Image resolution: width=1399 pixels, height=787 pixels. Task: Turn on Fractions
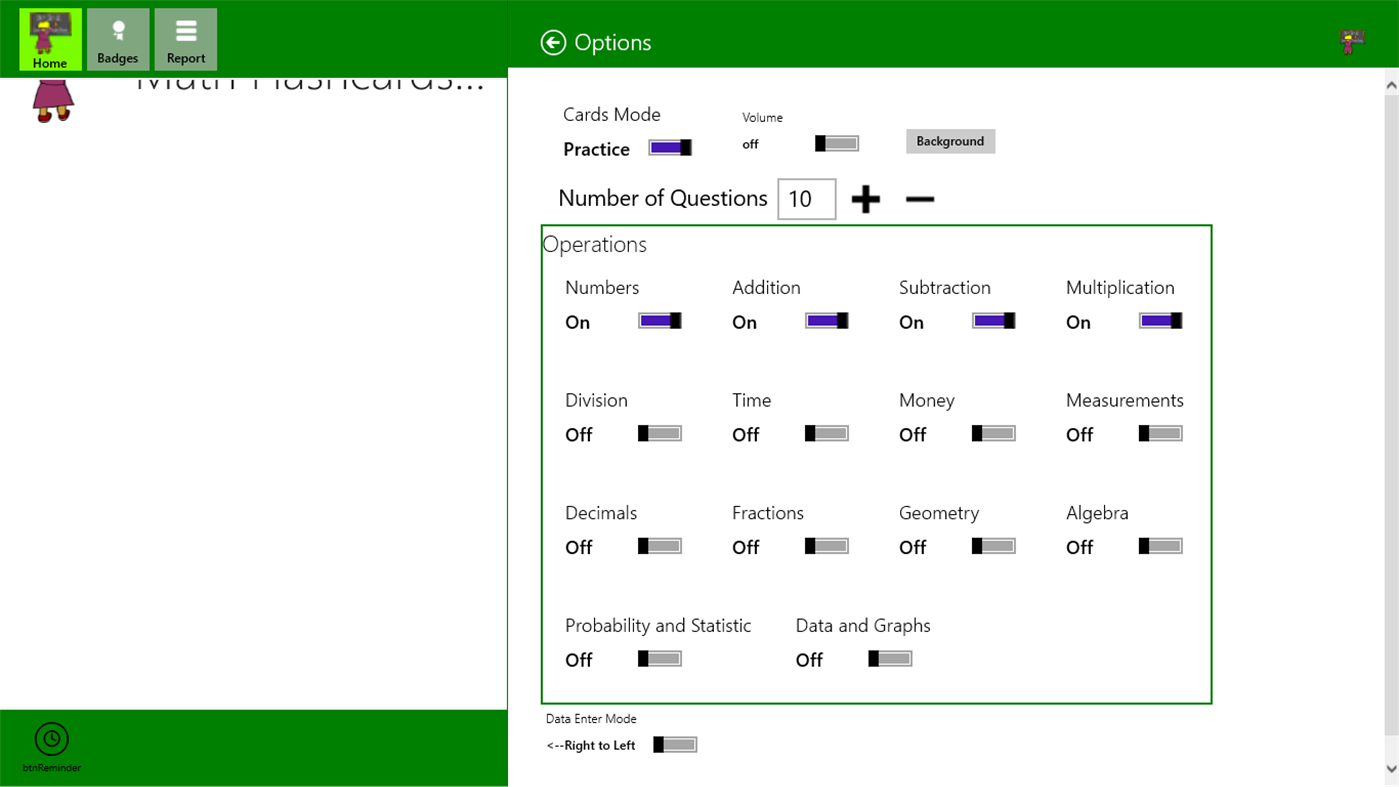coord(826,545)
